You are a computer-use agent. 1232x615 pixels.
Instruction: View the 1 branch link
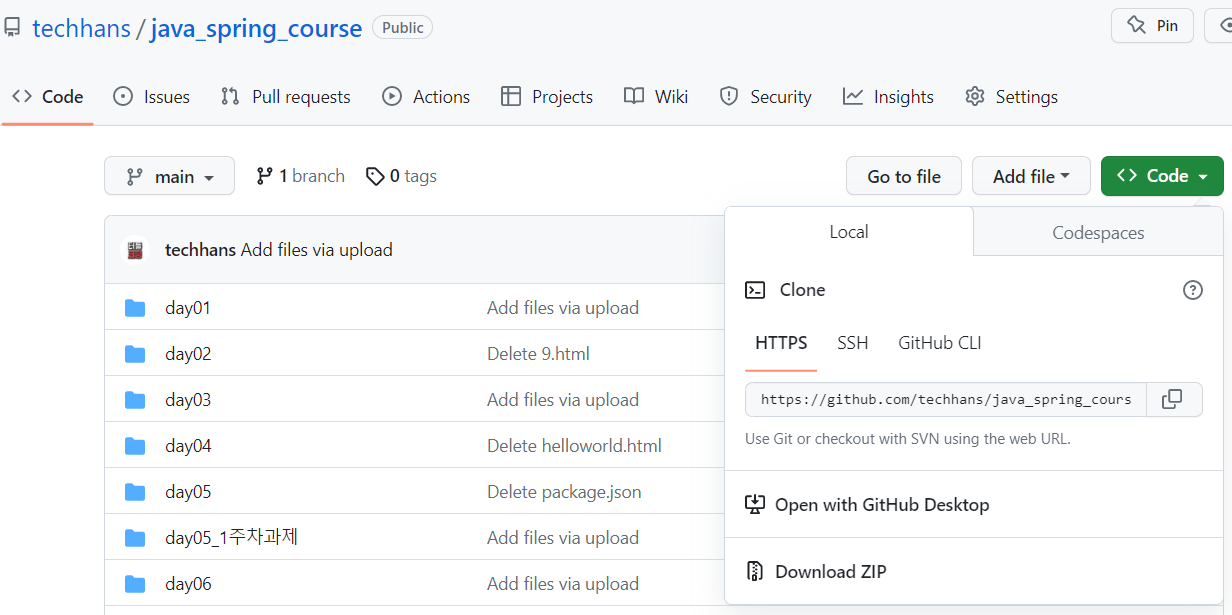[300, 176]
